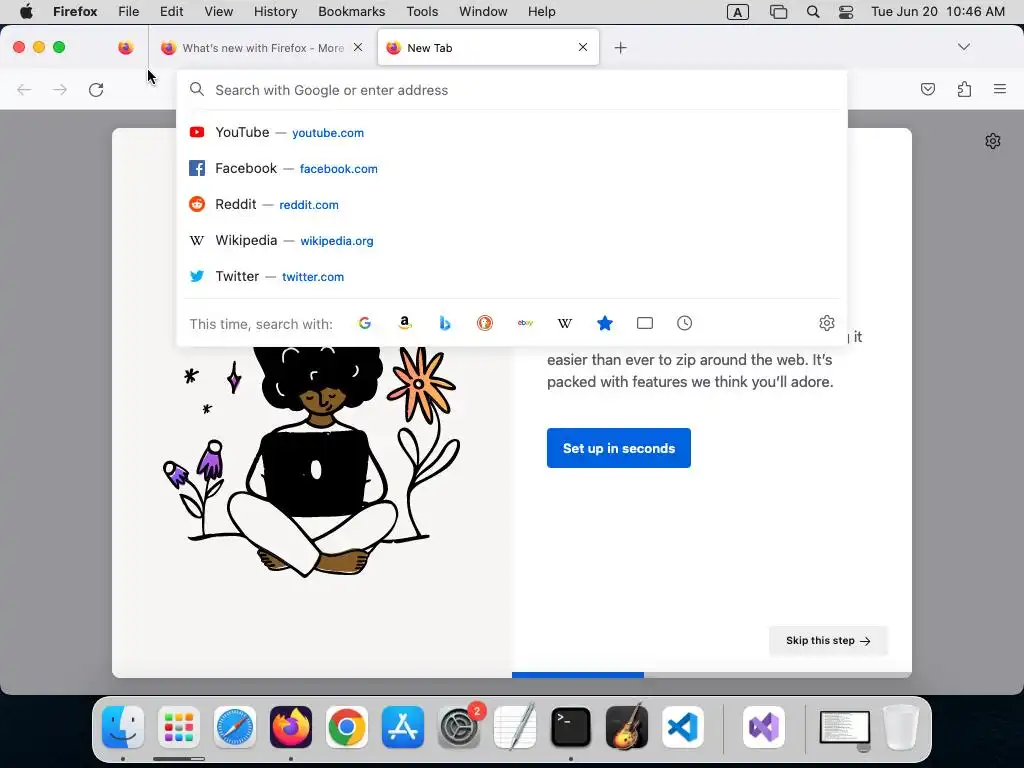Search this time with eBay icon
Screen dimensions: 1024x768
tap(525, 323)
